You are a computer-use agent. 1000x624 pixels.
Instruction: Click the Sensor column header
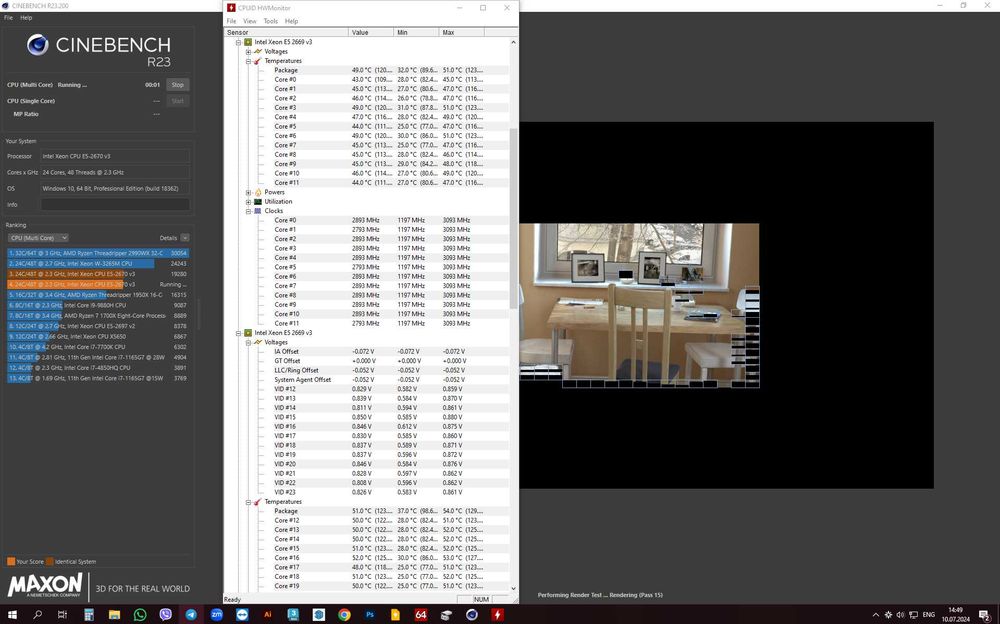tap(286, 32)
